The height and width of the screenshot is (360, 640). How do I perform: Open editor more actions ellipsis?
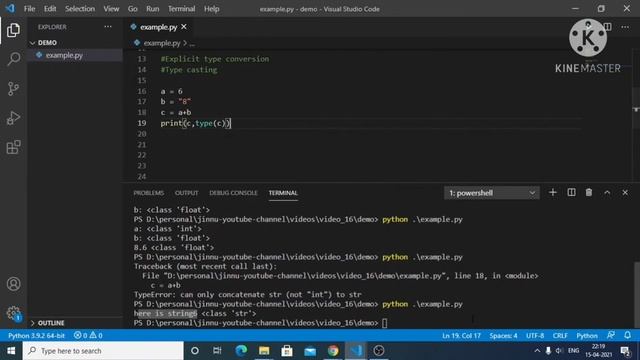pyautogui.click(x=625, y=27)
